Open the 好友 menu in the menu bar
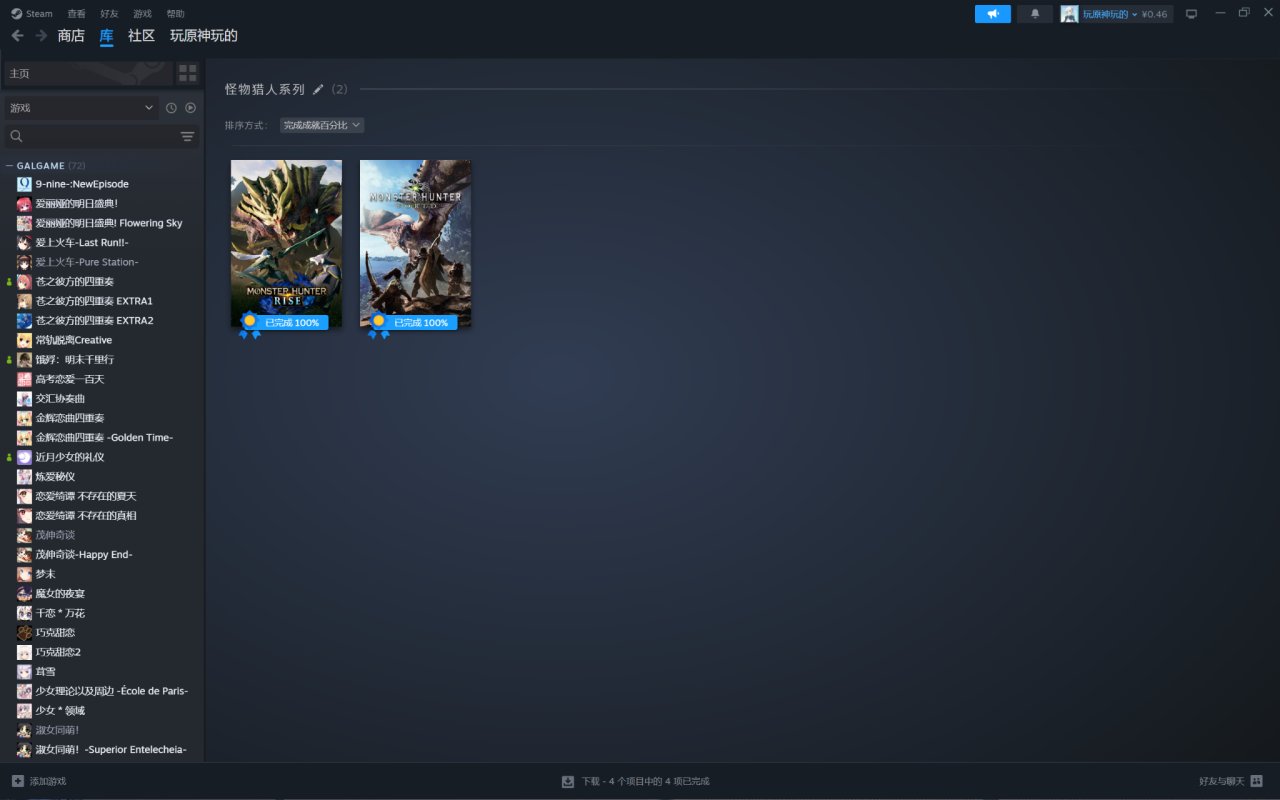Image resolution: width=1280 pixels, height=800 pixels. [109, 14]
